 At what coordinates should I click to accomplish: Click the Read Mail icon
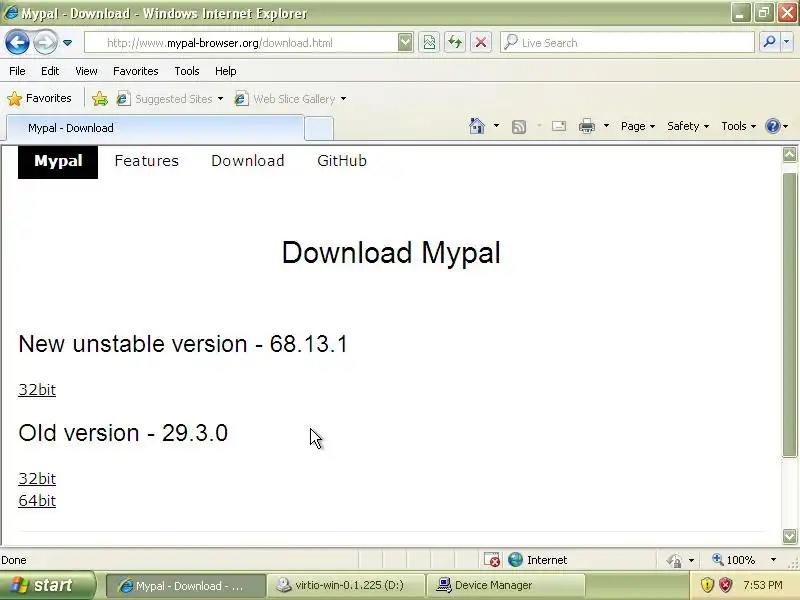click(559, 126)
